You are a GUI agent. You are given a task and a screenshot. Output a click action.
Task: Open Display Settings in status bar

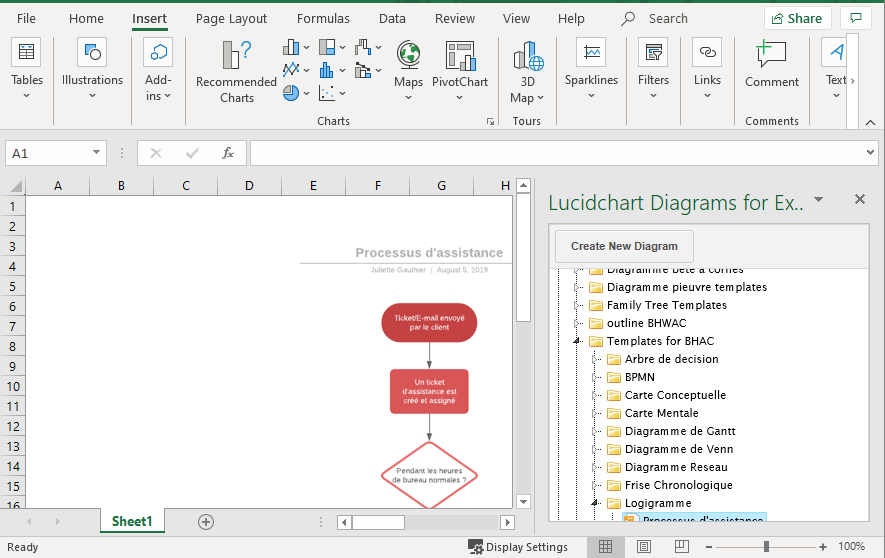(518, 547)
